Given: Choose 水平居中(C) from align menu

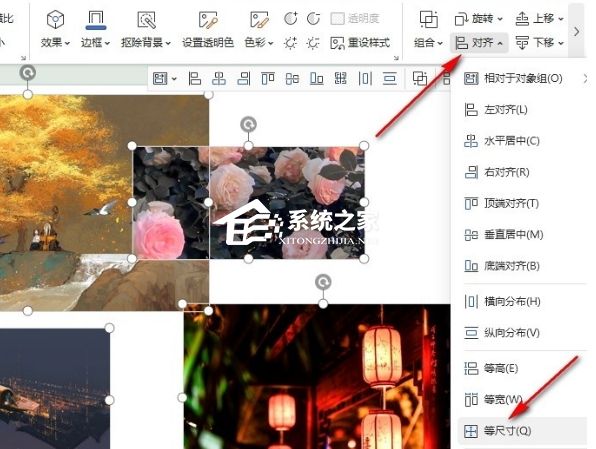Looking at the screenshot, I should click(x=523, y=141).
